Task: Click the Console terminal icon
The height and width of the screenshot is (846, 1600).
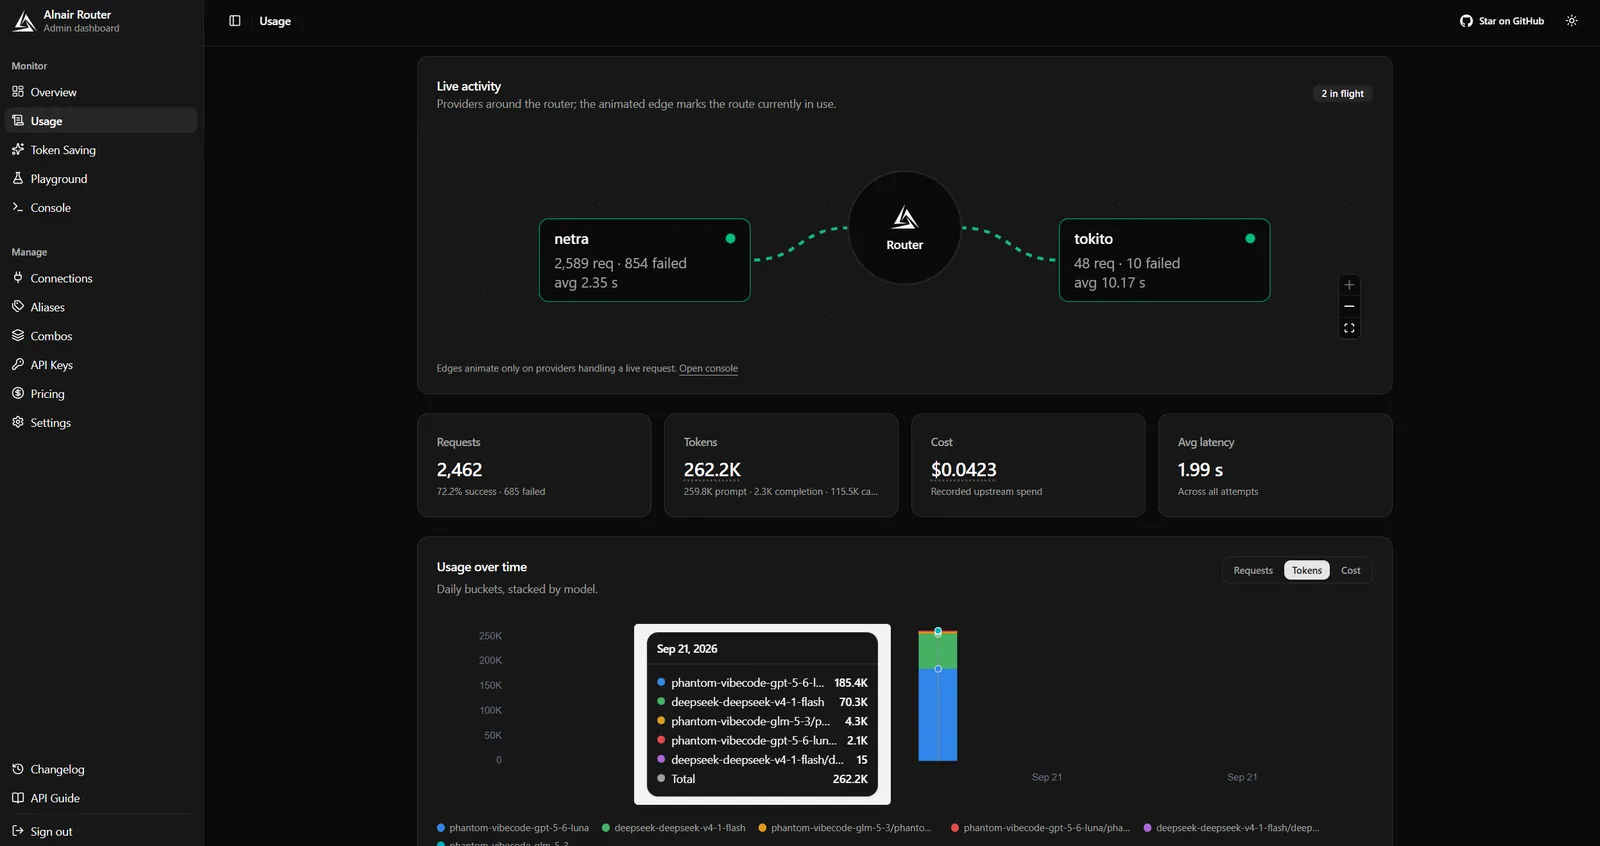Action: coord(18,207)
